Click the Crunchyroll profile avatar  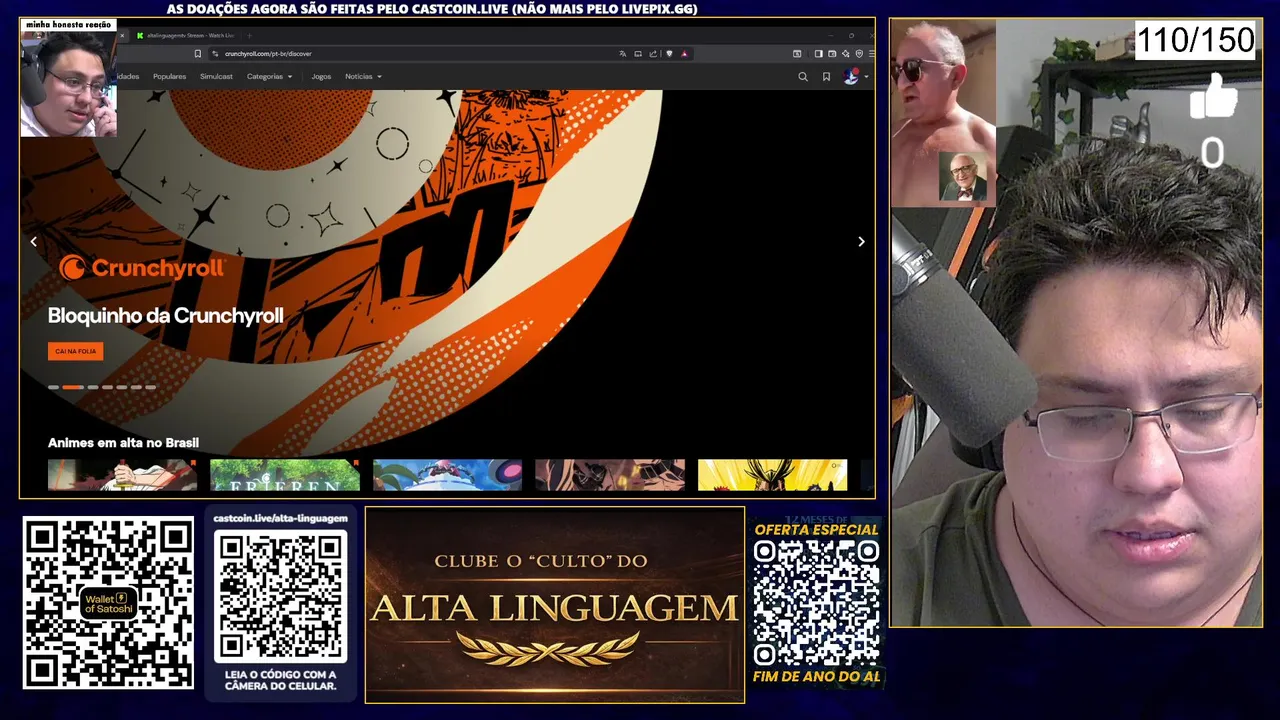851,76
